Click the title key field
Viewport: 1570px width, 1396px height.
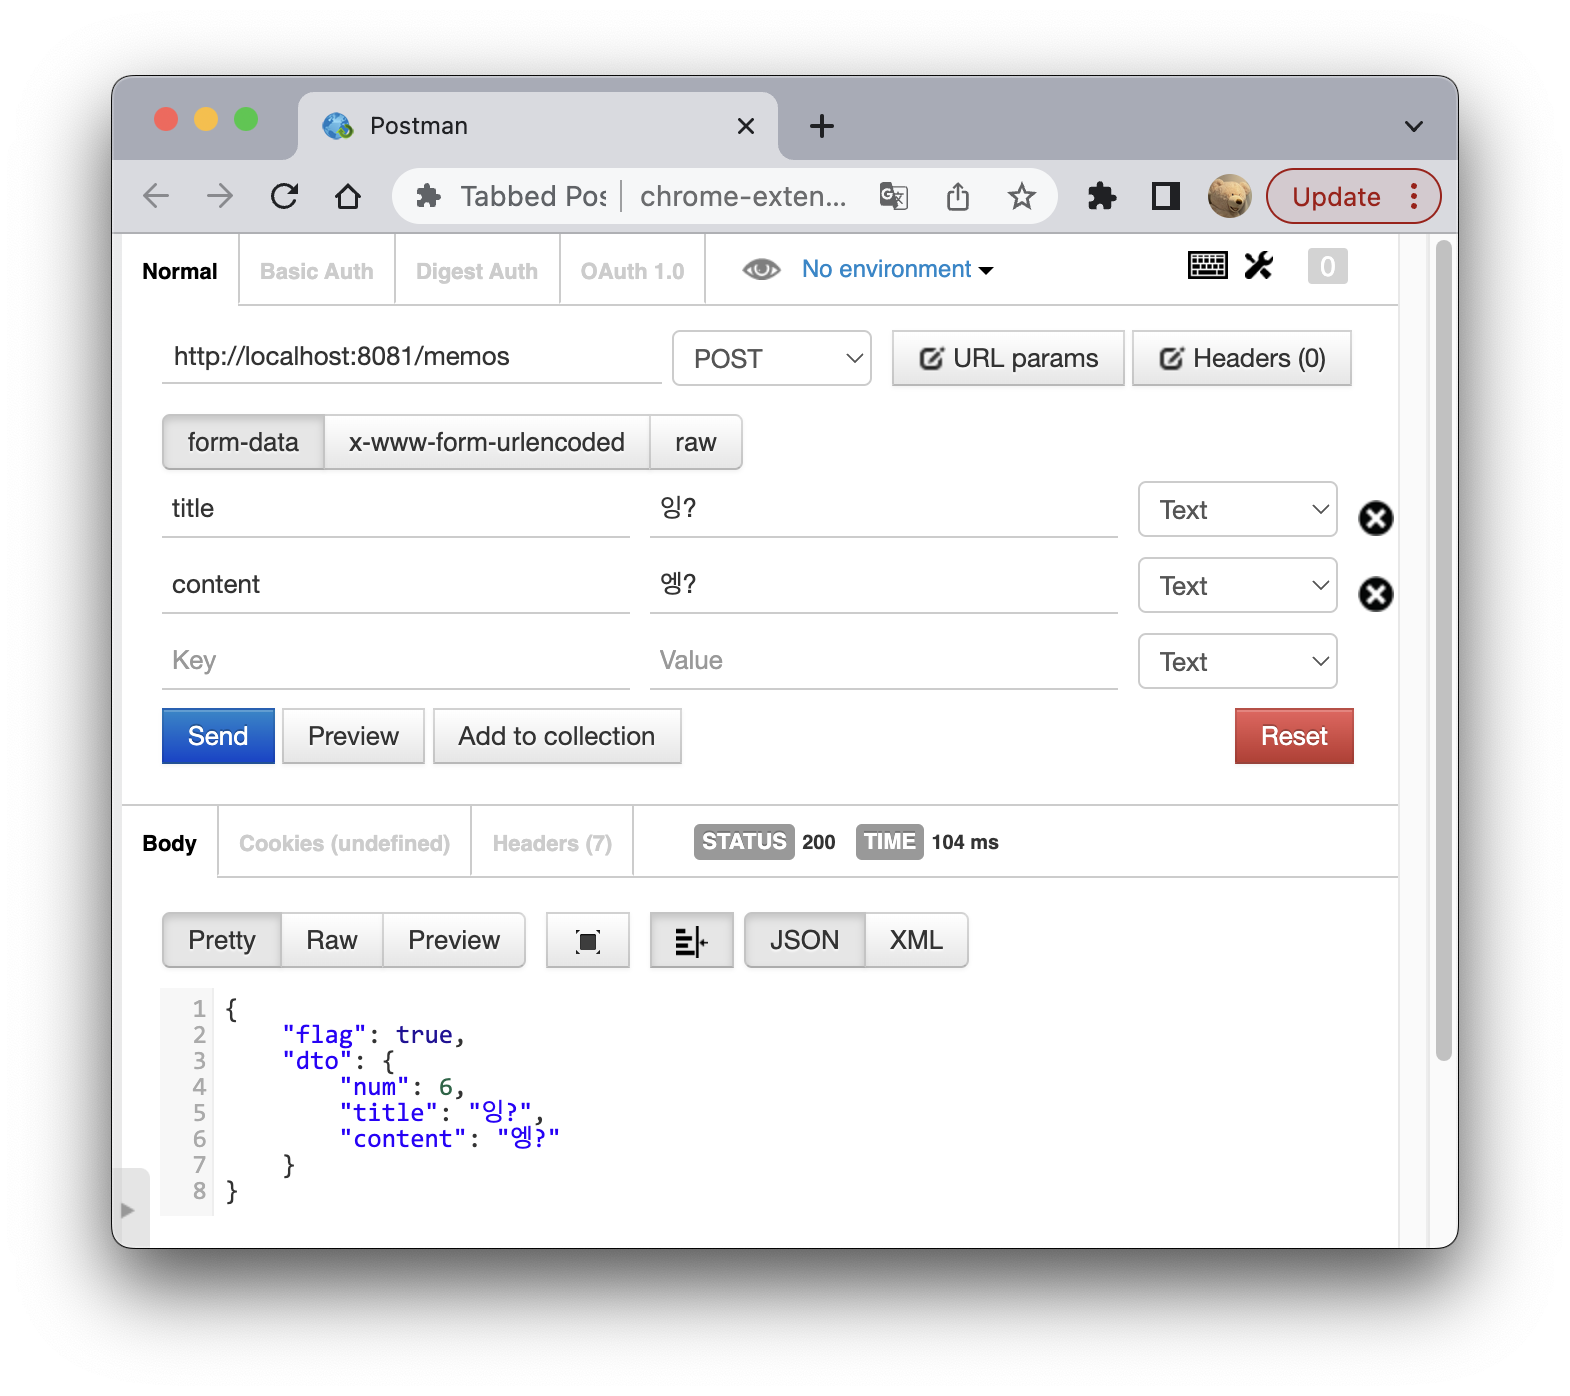coord(396,509)
